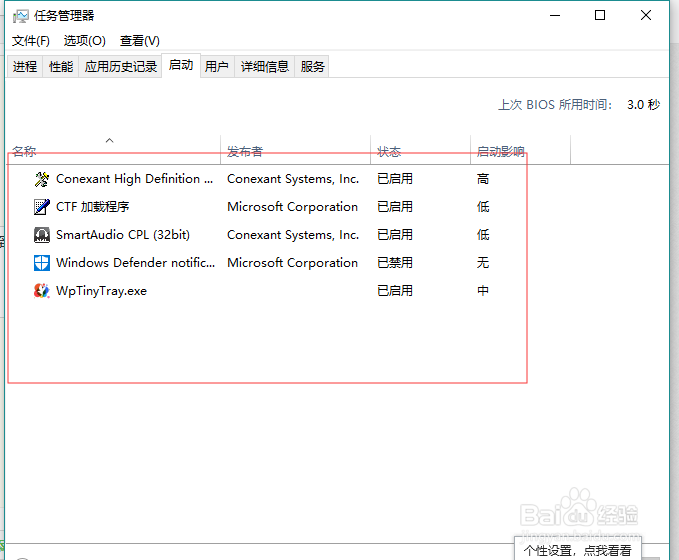Click the CTF 加载程序 pen icon
The height and width of the screenshot is (560, 679).
(42, 207)
